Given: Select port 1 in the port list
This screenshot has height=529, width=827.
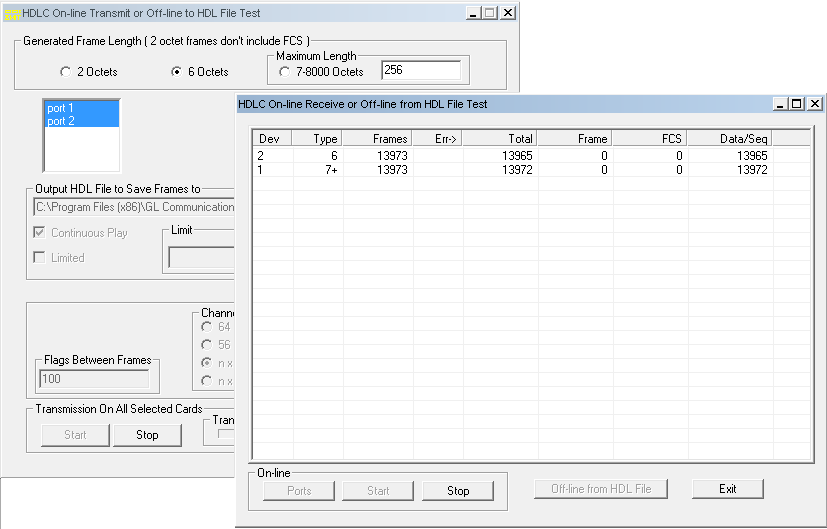Looking at the screenshot, I should coord(82,108).
